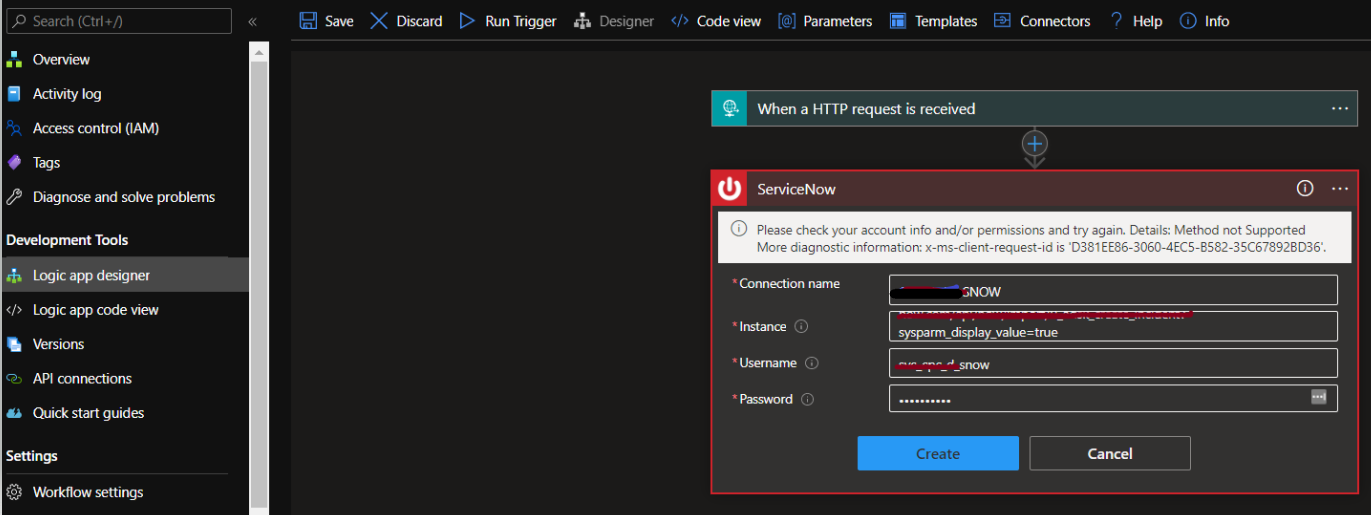Click Discard in the toolbar

(x=406, y=21)
